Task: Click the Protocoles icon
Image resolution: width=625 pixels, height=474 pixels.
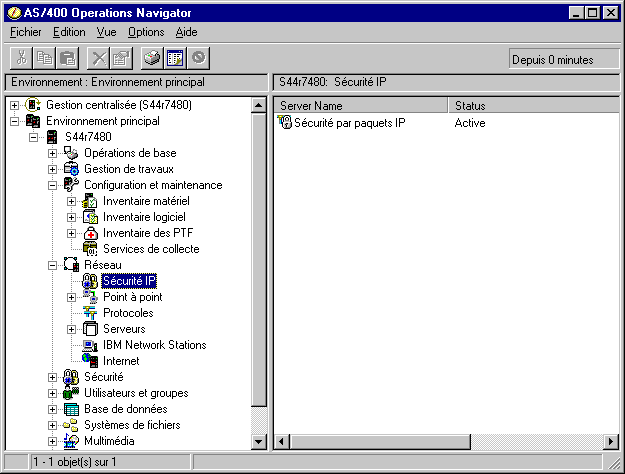Action: 90,313
